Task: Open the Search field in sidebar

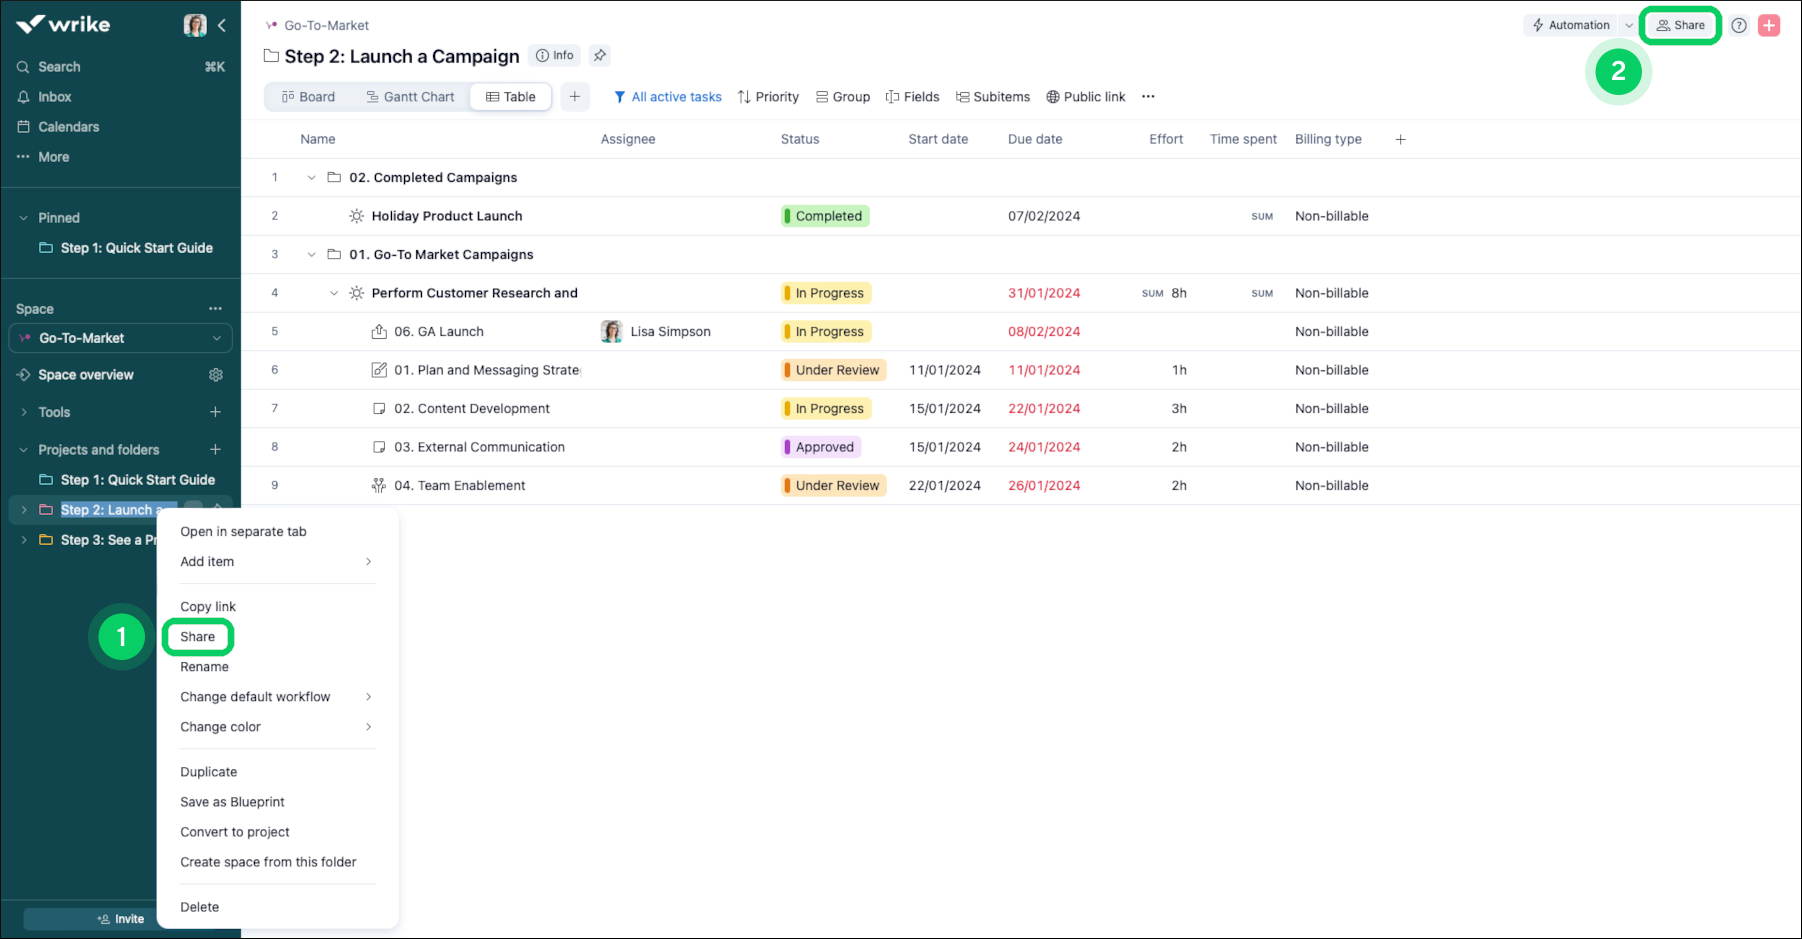Action: (x=60, y=67)
